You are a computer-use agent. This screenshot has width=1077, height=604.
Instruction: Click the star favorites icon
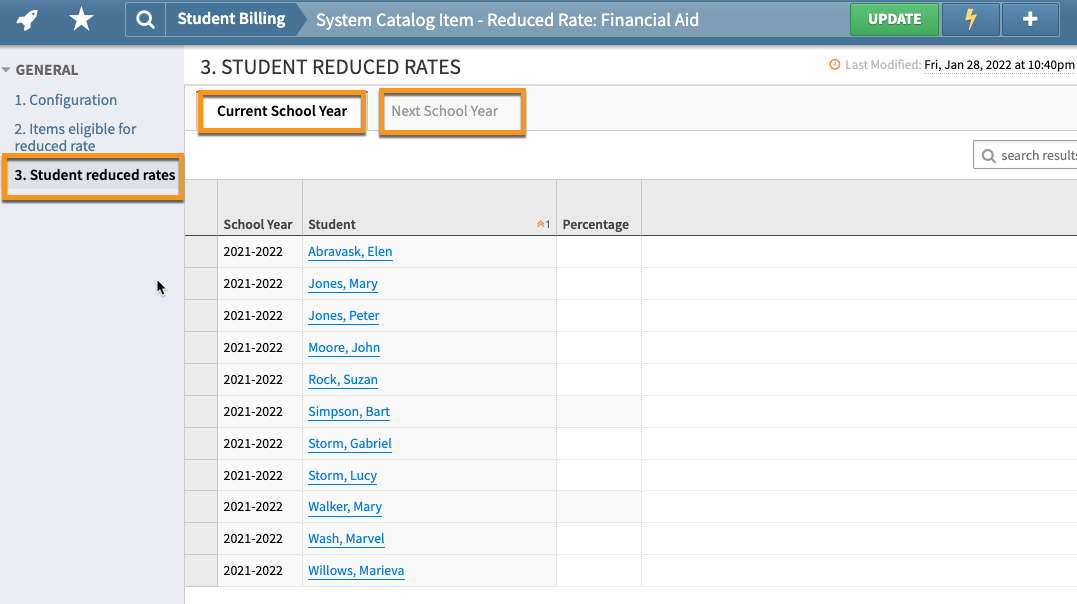pos(81,19)
